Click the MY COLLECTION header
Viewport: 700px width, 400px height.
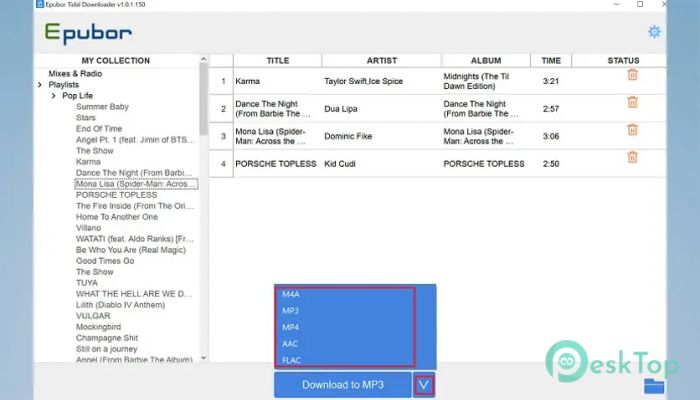click(x=116, y=60)
